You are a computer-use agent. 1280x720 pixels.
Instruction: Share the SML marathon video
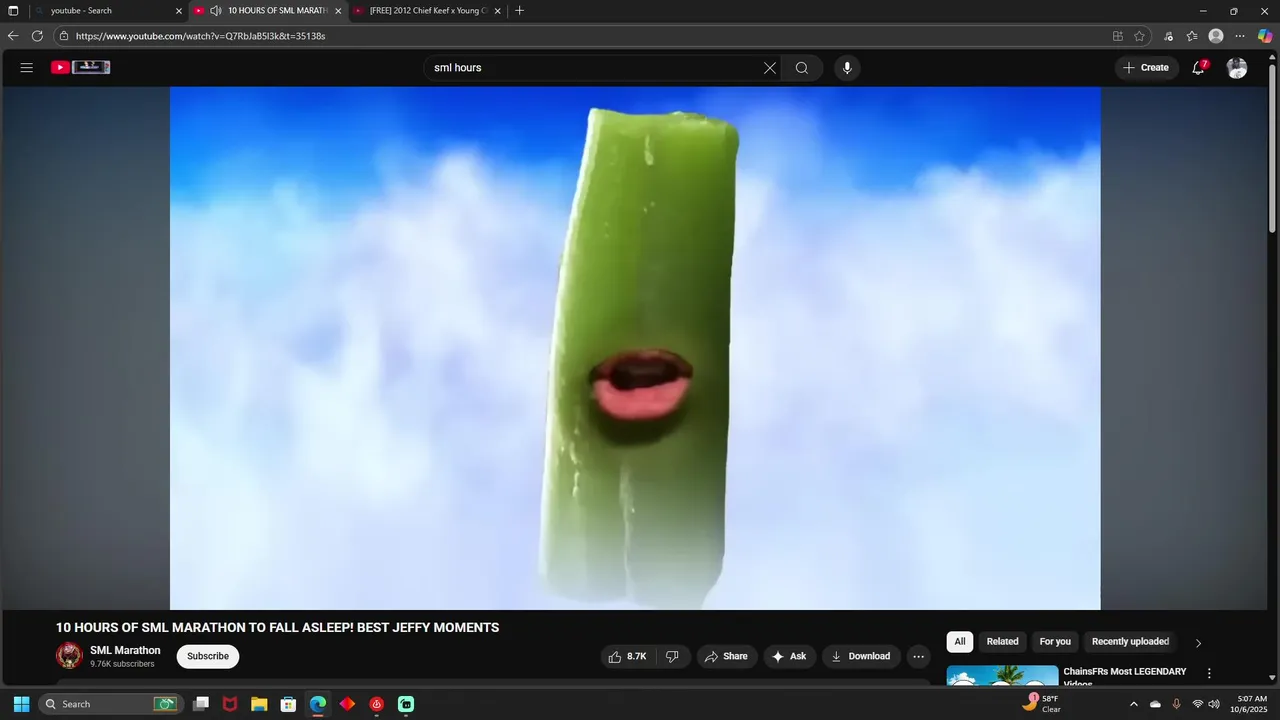(726, 656)
